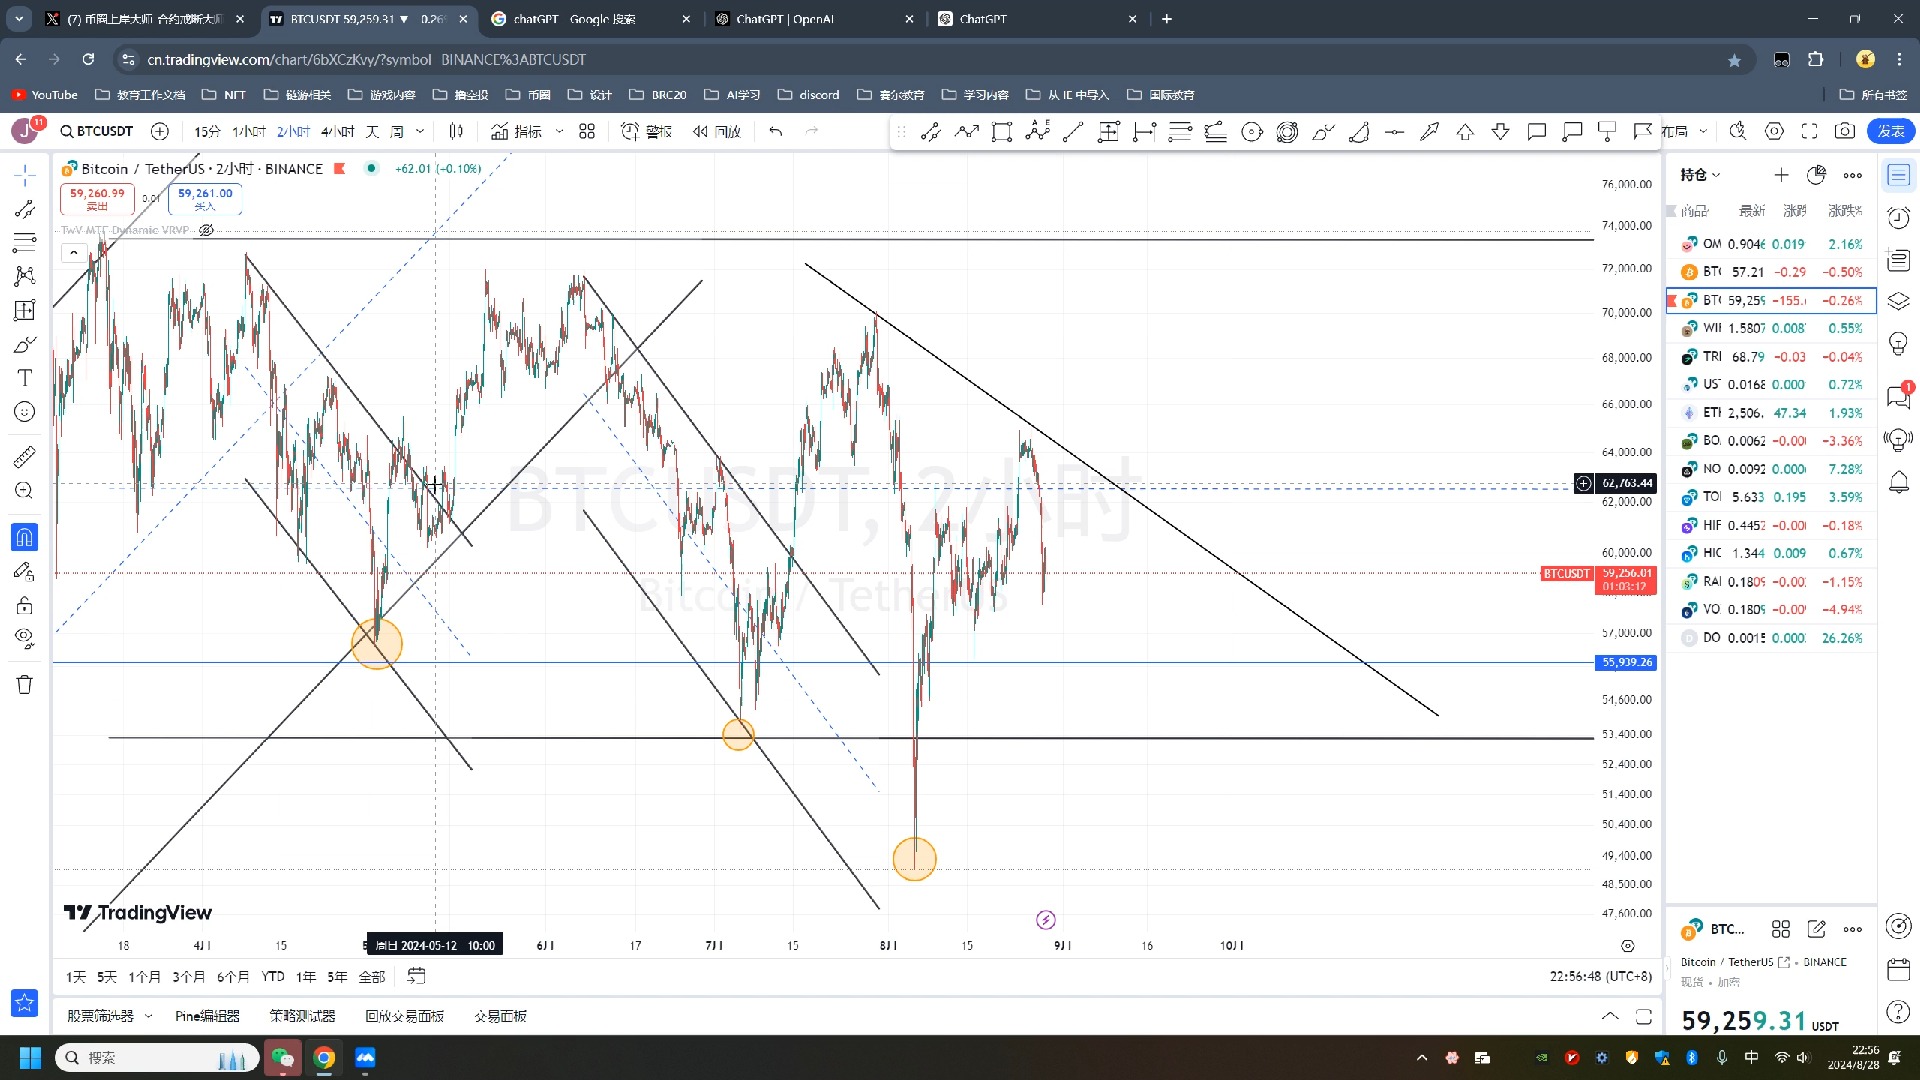
Task: Select the ruler measure tool
Action: coord(25,457)
